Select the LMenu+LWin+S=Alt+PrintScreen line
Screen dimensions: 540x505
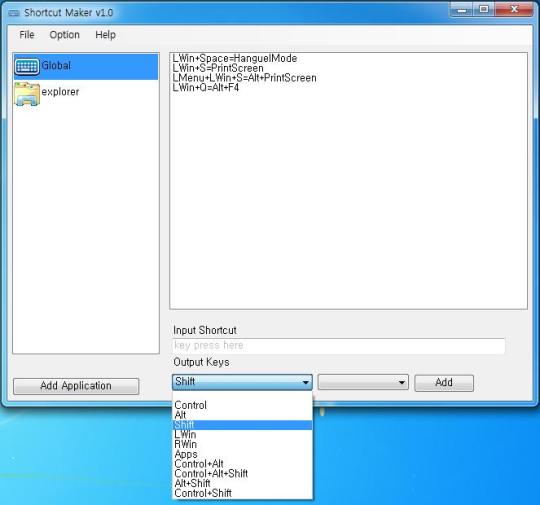pos(348,78)
